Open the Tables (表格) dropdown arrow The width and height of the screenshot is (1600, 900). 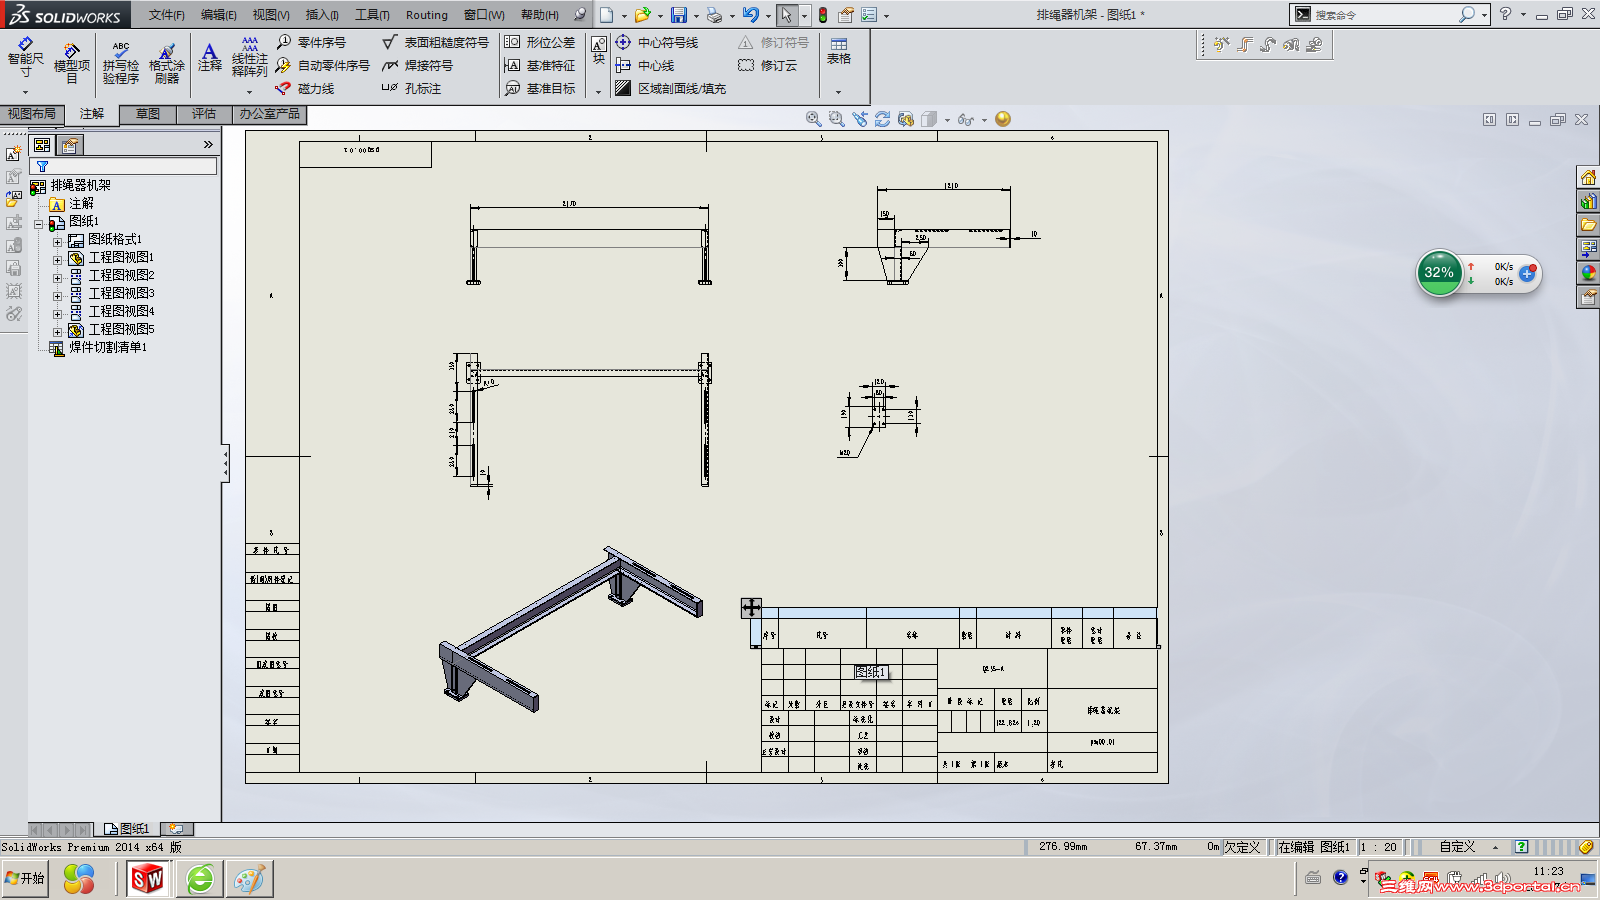coord(839,92)
